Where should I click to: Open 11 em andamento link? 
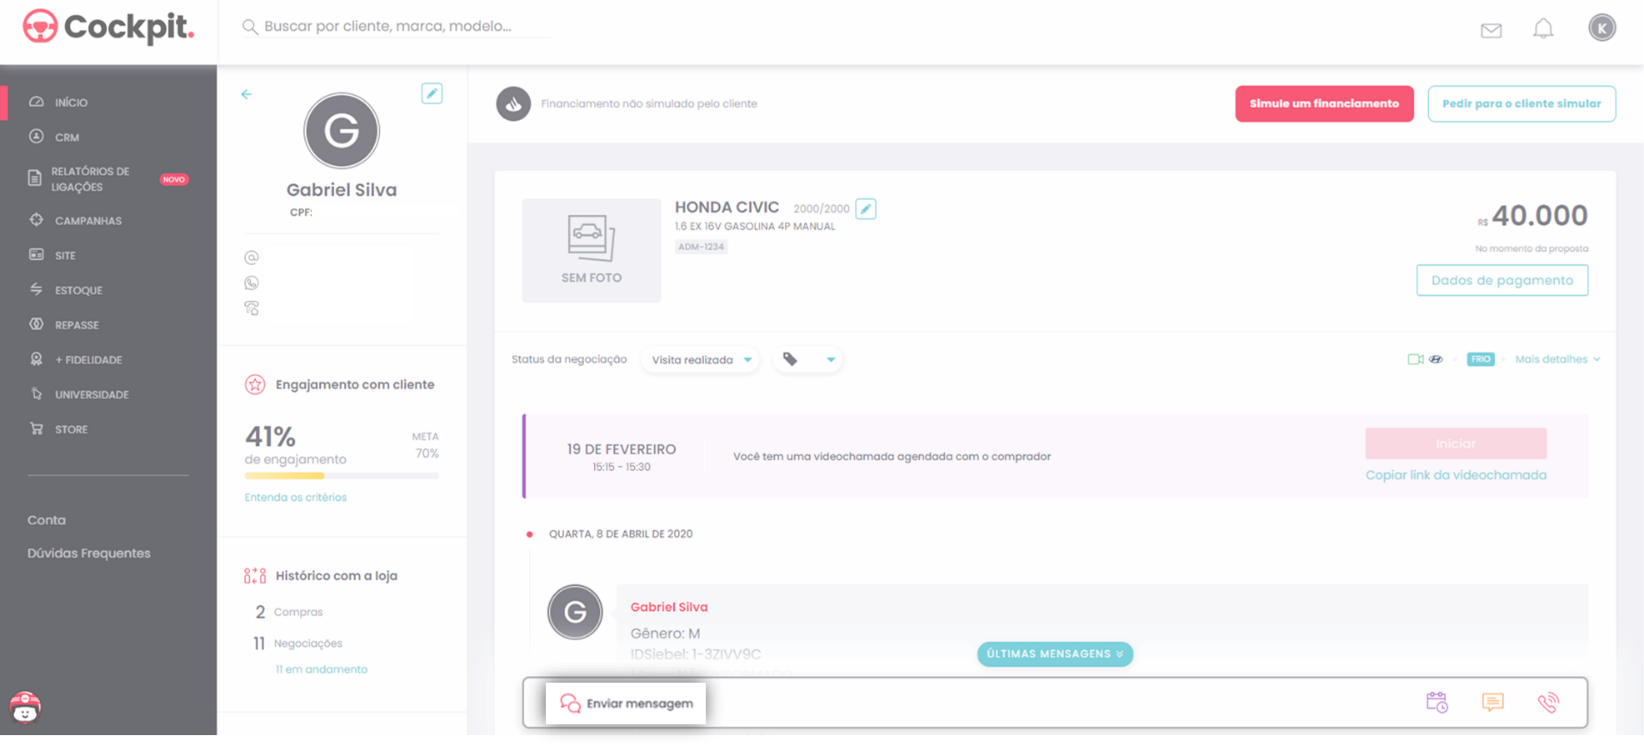coord(321,669)
